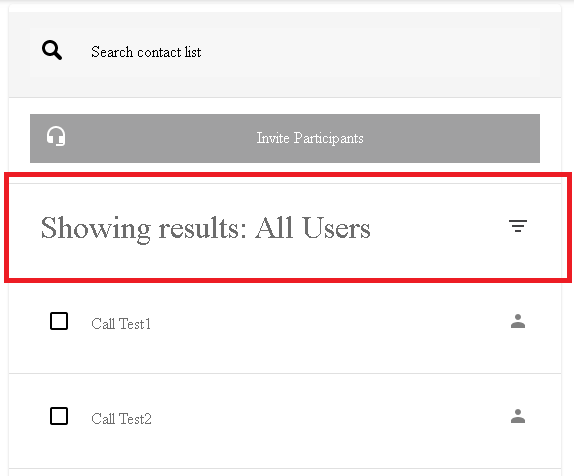Select the Call Test2 contact name

(x=121, y=419)
